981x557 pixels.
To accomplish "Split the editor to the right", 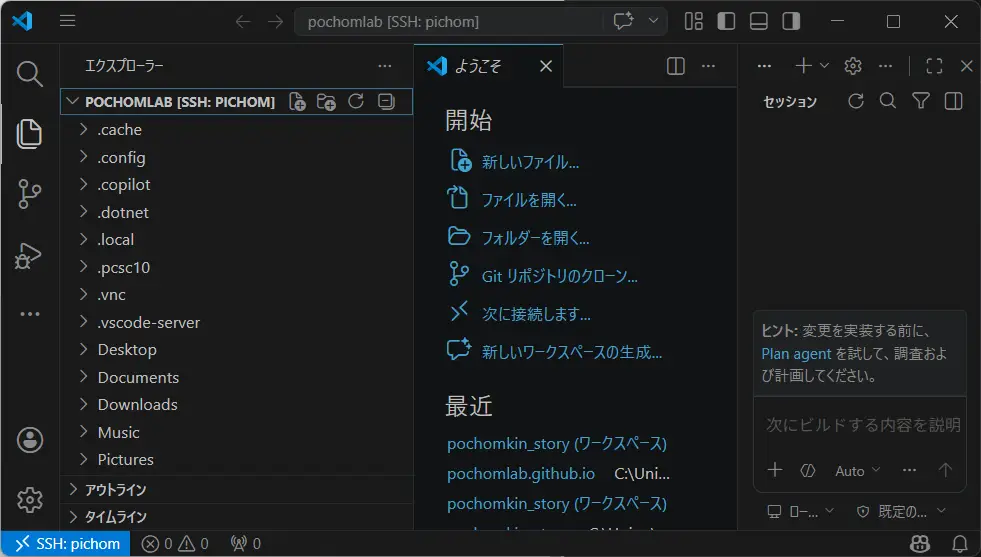I will 676,66.
